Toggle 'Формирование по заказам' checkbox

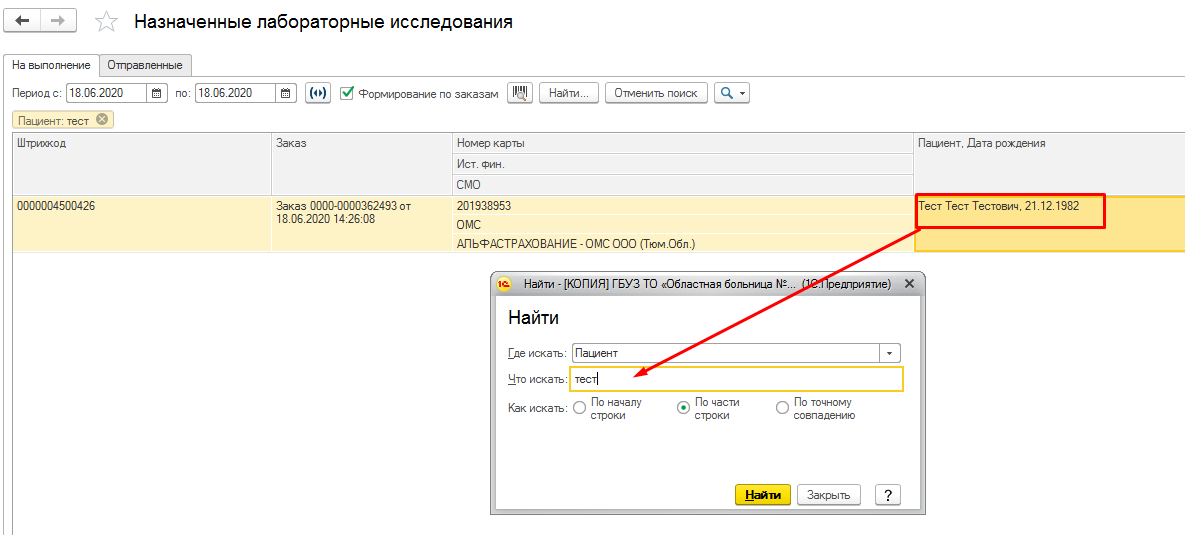(x=347, y=93)
